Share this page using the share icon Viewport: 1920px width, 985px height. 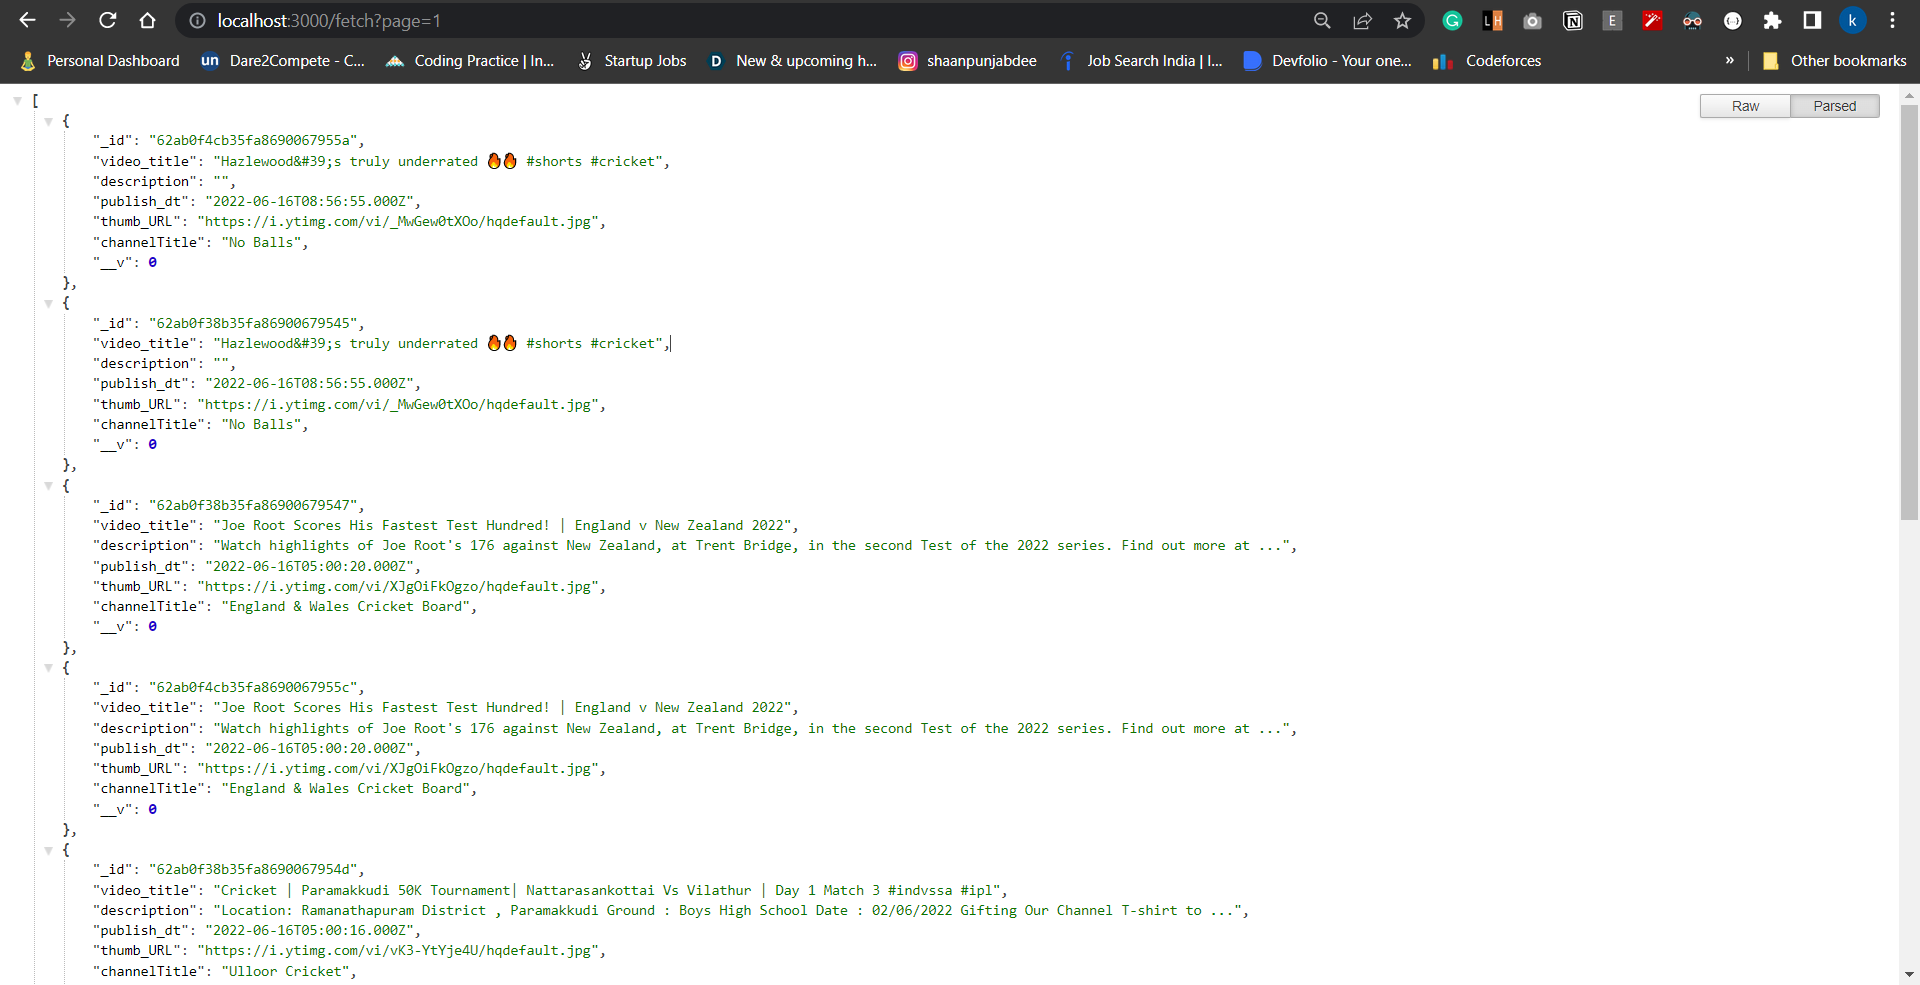1362,20
